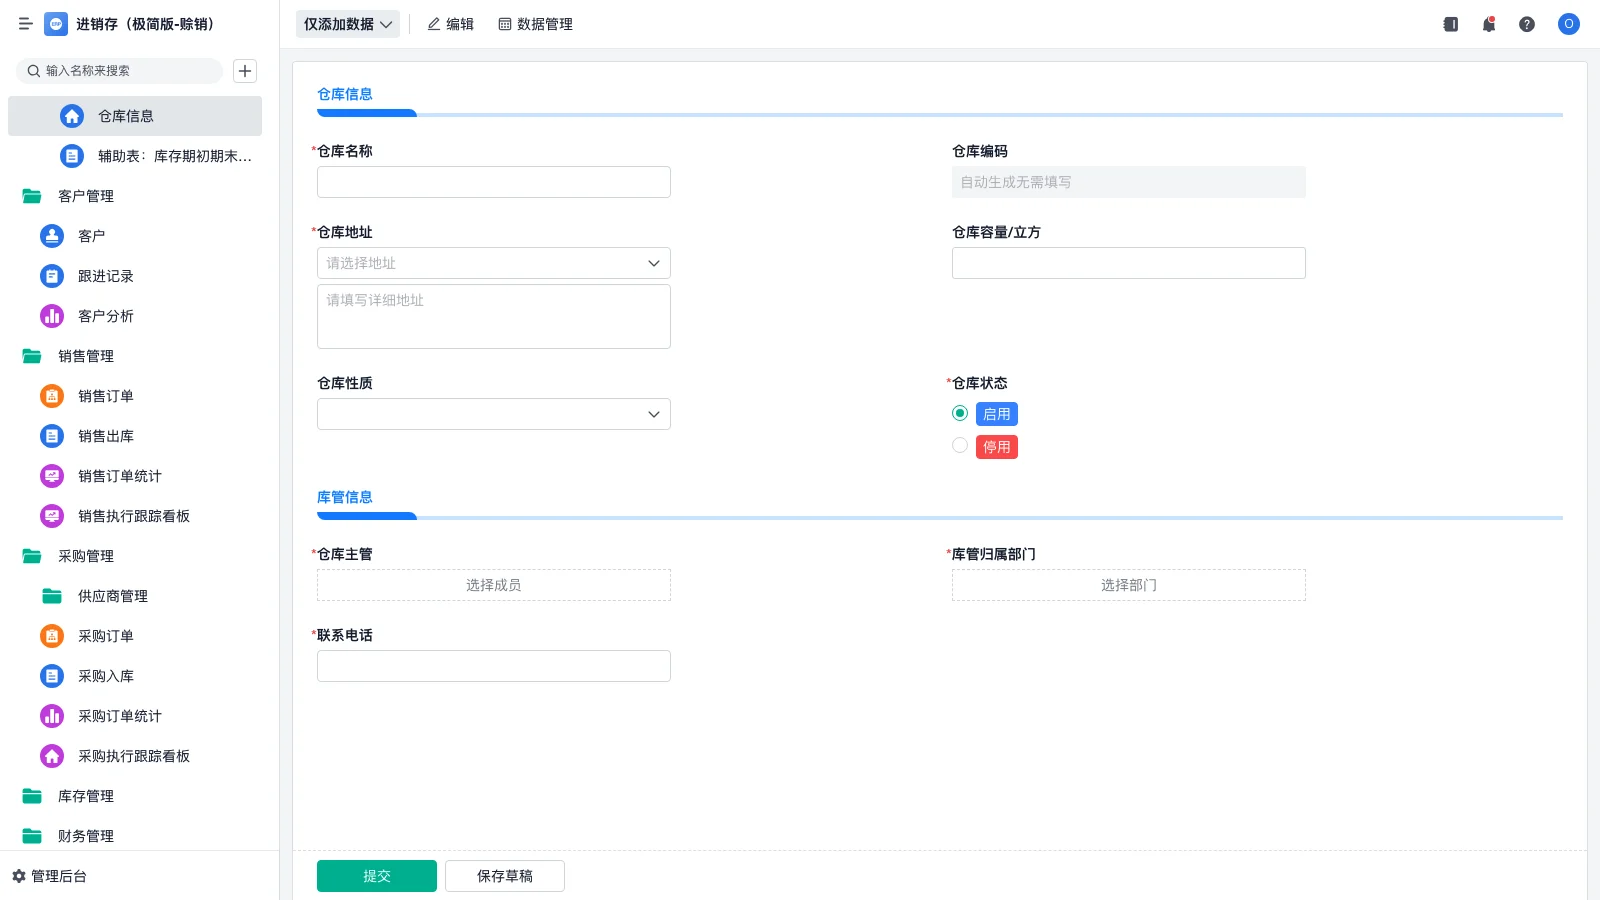
Task: Open 数据管理 from the toolbar
Action: pyautogui.click(x=536, y=24)
